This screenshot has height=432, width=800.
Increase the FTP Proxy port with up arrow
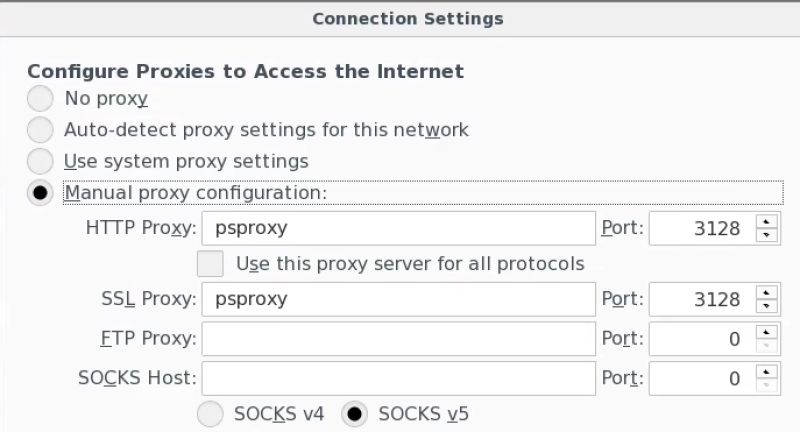coord(766,333)
